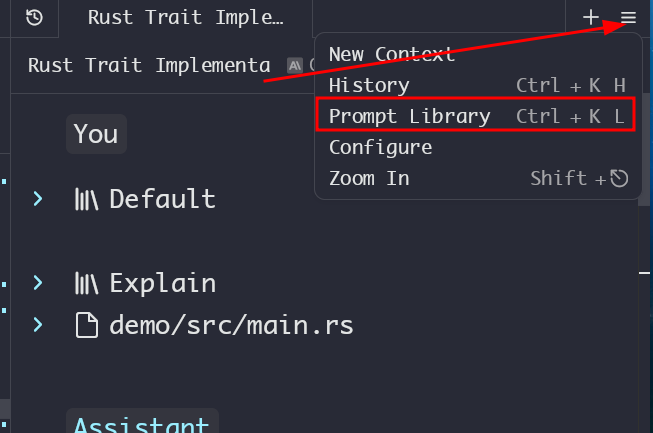Open Prompt Library from the menu
The height and width of the screenshot is (433, 653).
[x=409, y=116]
